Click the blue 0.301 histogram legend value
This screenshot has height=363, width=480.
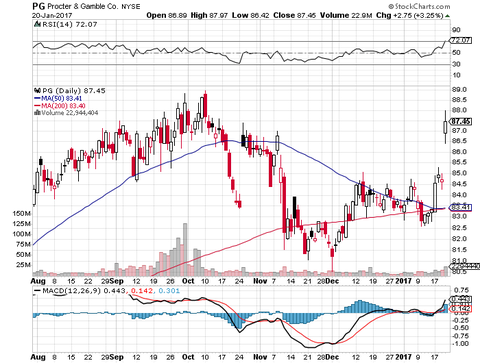(169, 291)
